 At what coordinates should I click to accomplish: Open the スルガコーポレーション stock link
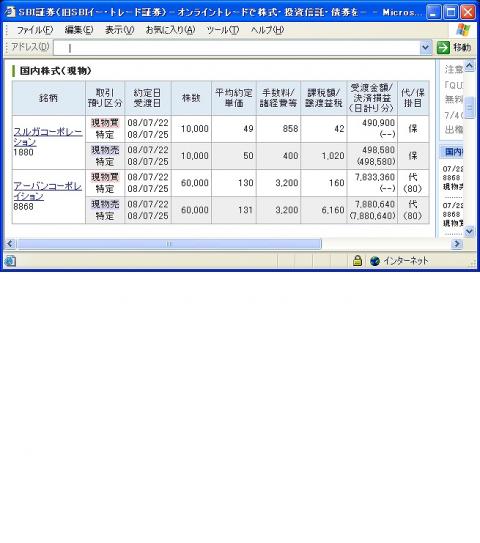tap(48, 137)
